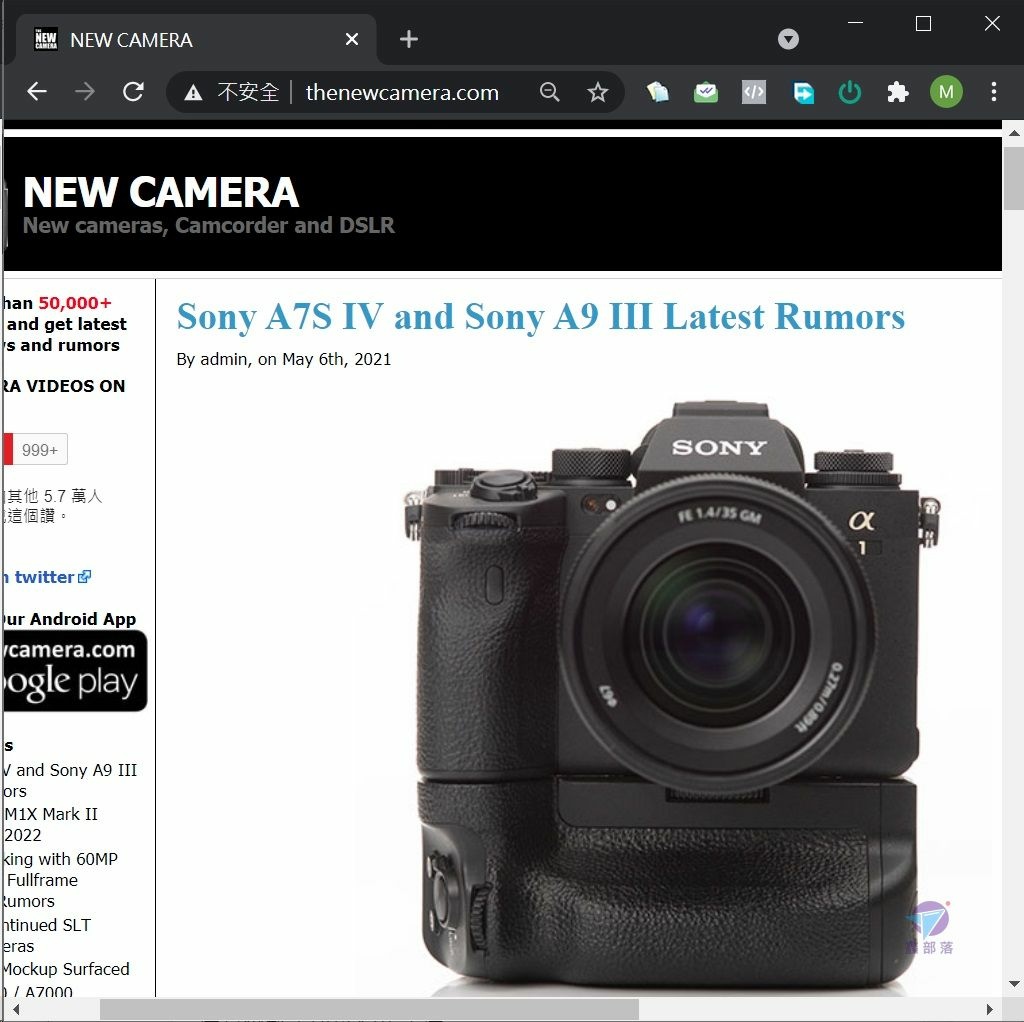Close the NEW CAMERA tab

pos(351,39)
